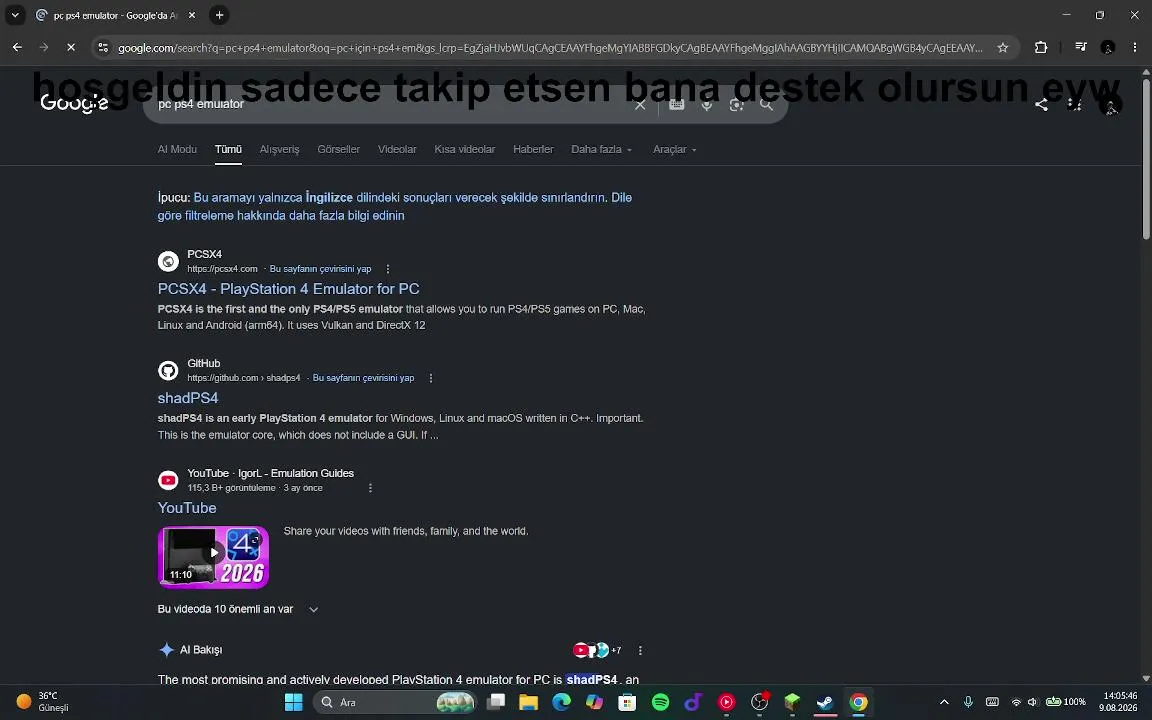Translate the GitHub page via Bu sayfanın çevirisini yap
Viewport: 1152px width, 720px height.
point(363,378)
